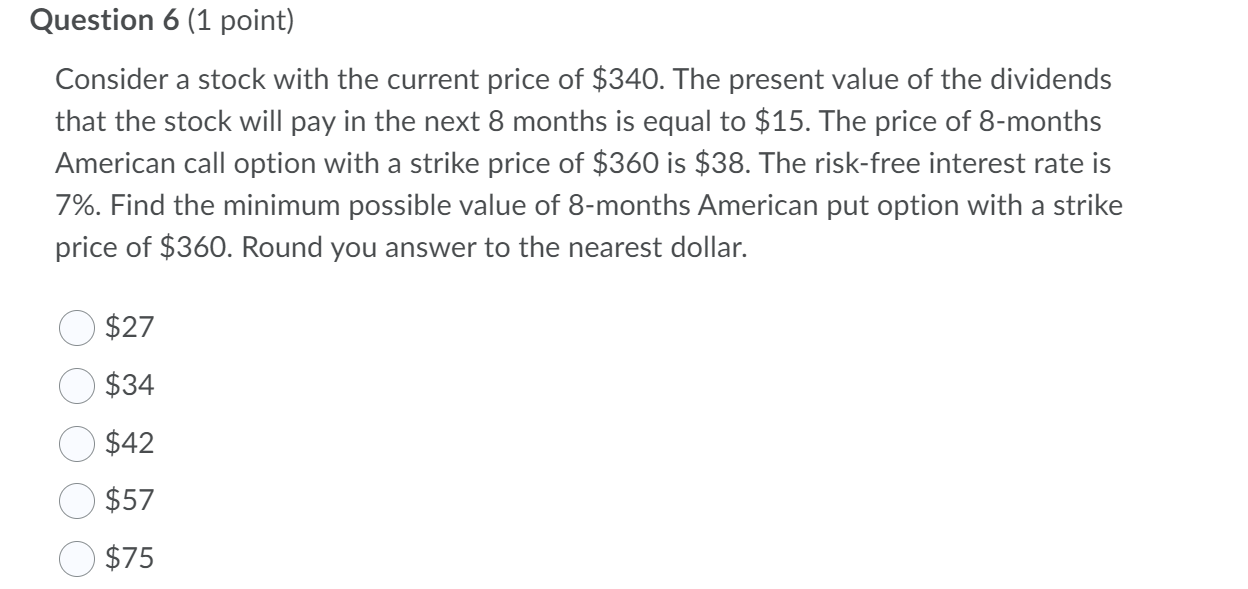Click the $75 answer label
Viewport: 1248px width, 589px height.
click(127, 556)
